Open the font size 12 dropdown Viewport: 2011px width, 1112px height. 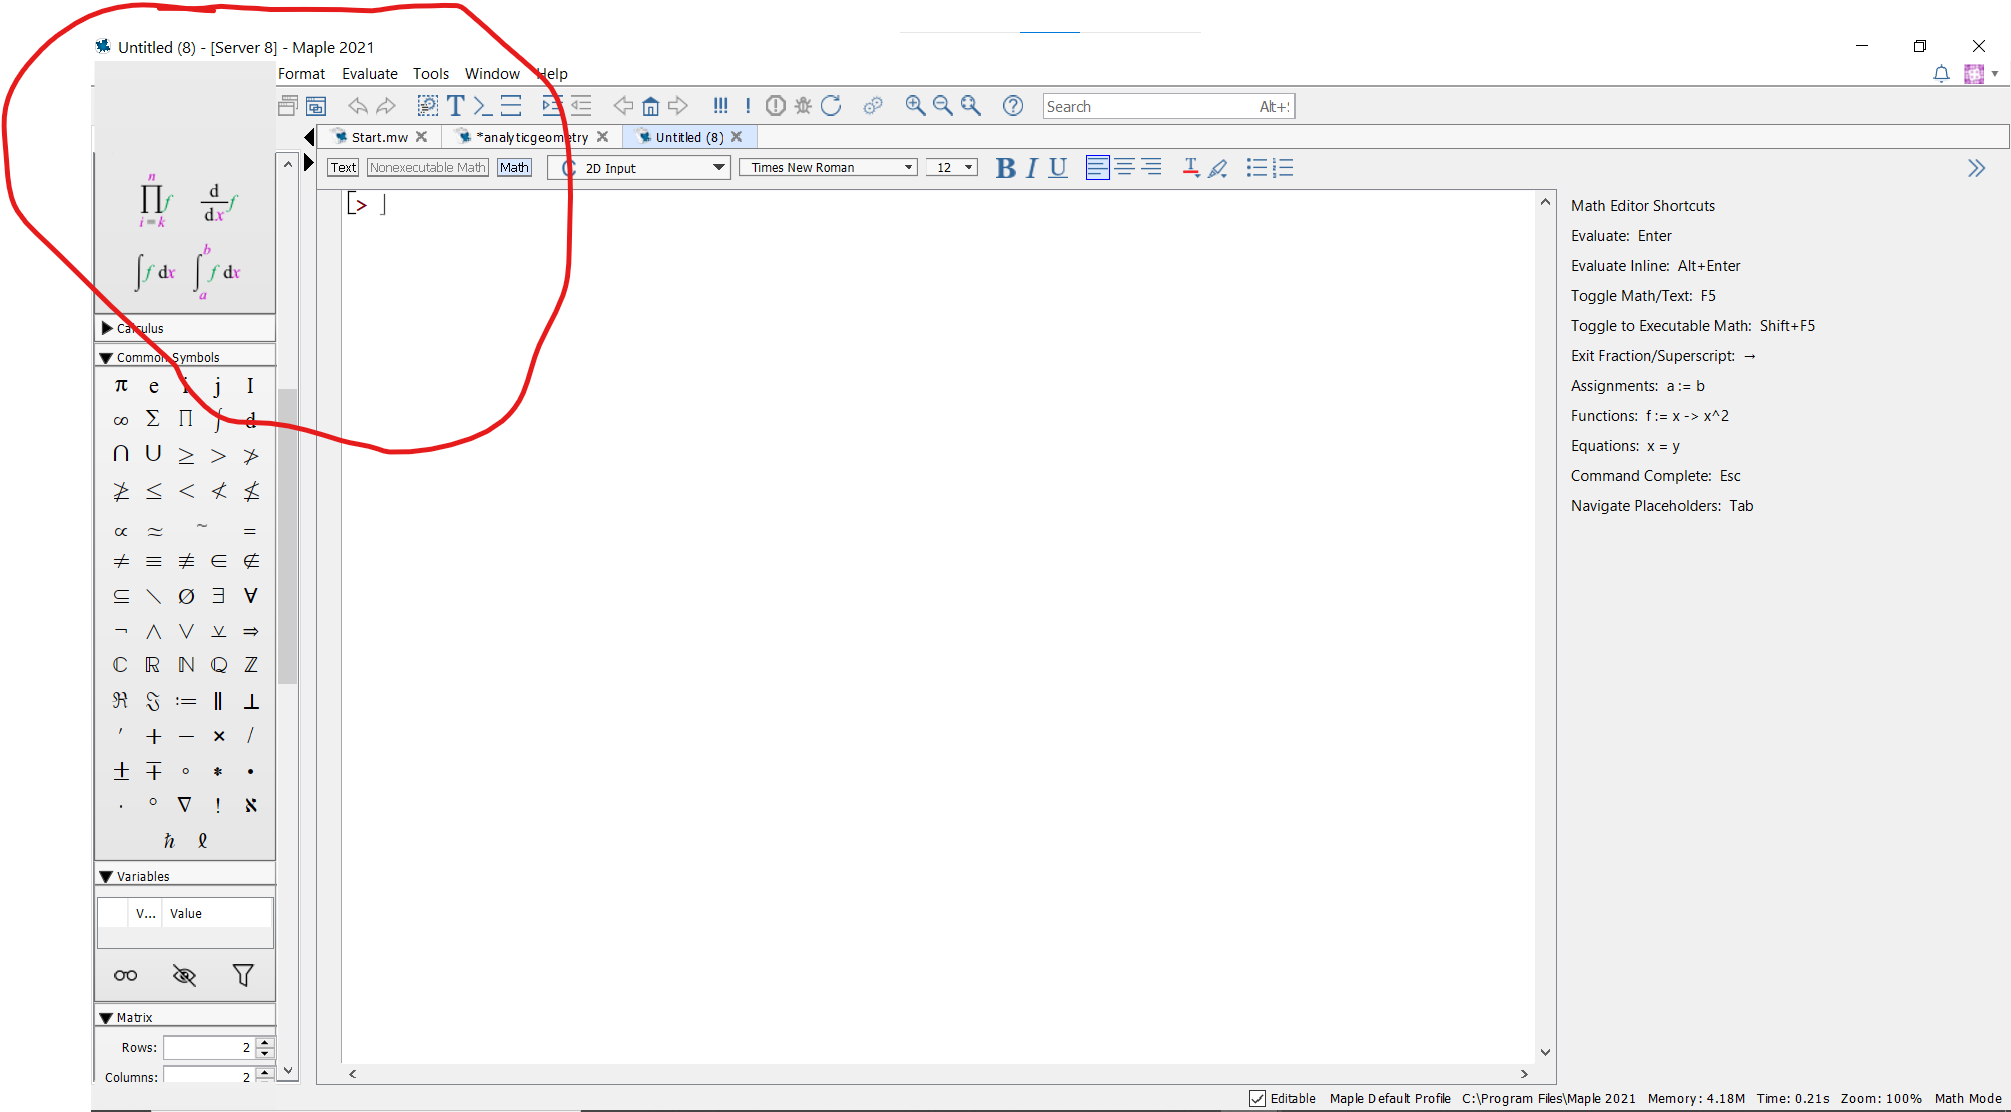951,168
